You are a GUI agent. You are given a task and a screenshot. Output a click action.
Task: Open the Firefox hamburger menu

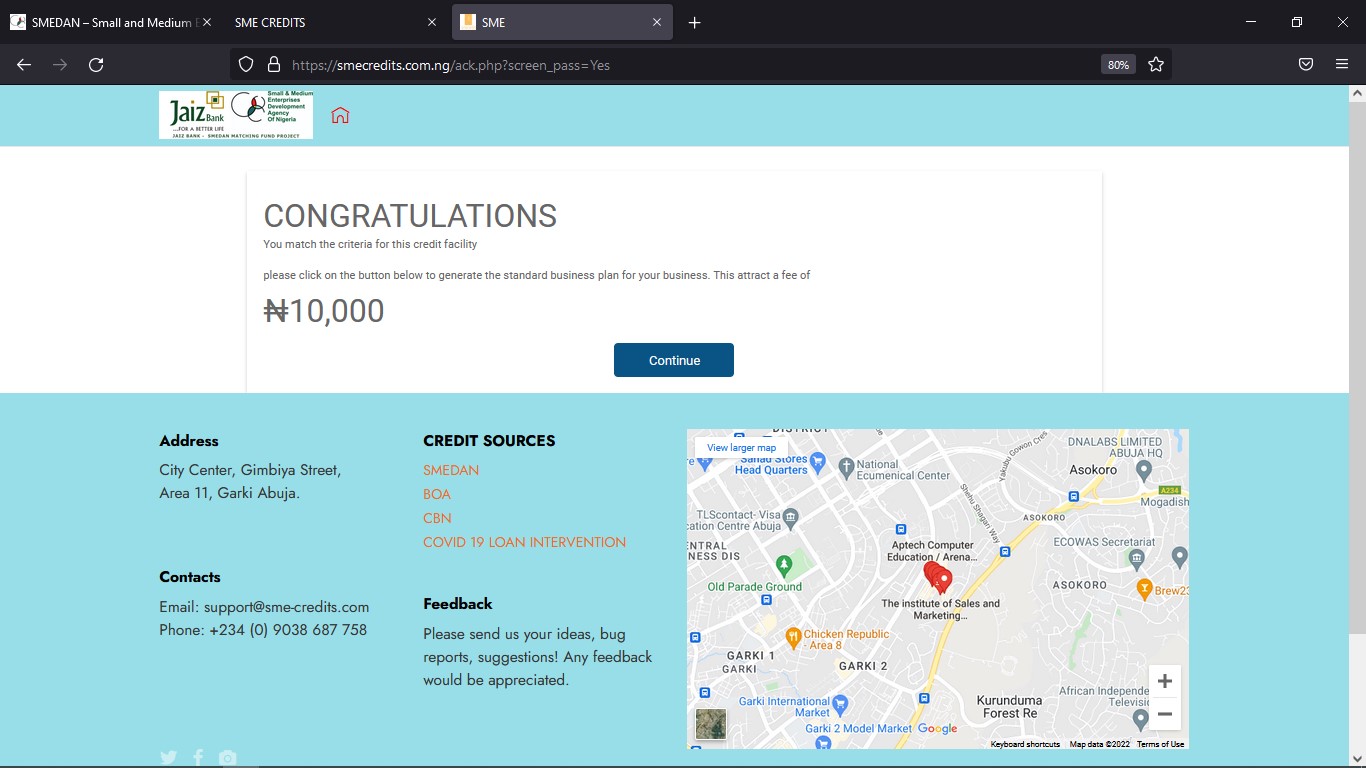pos(1342,65)
